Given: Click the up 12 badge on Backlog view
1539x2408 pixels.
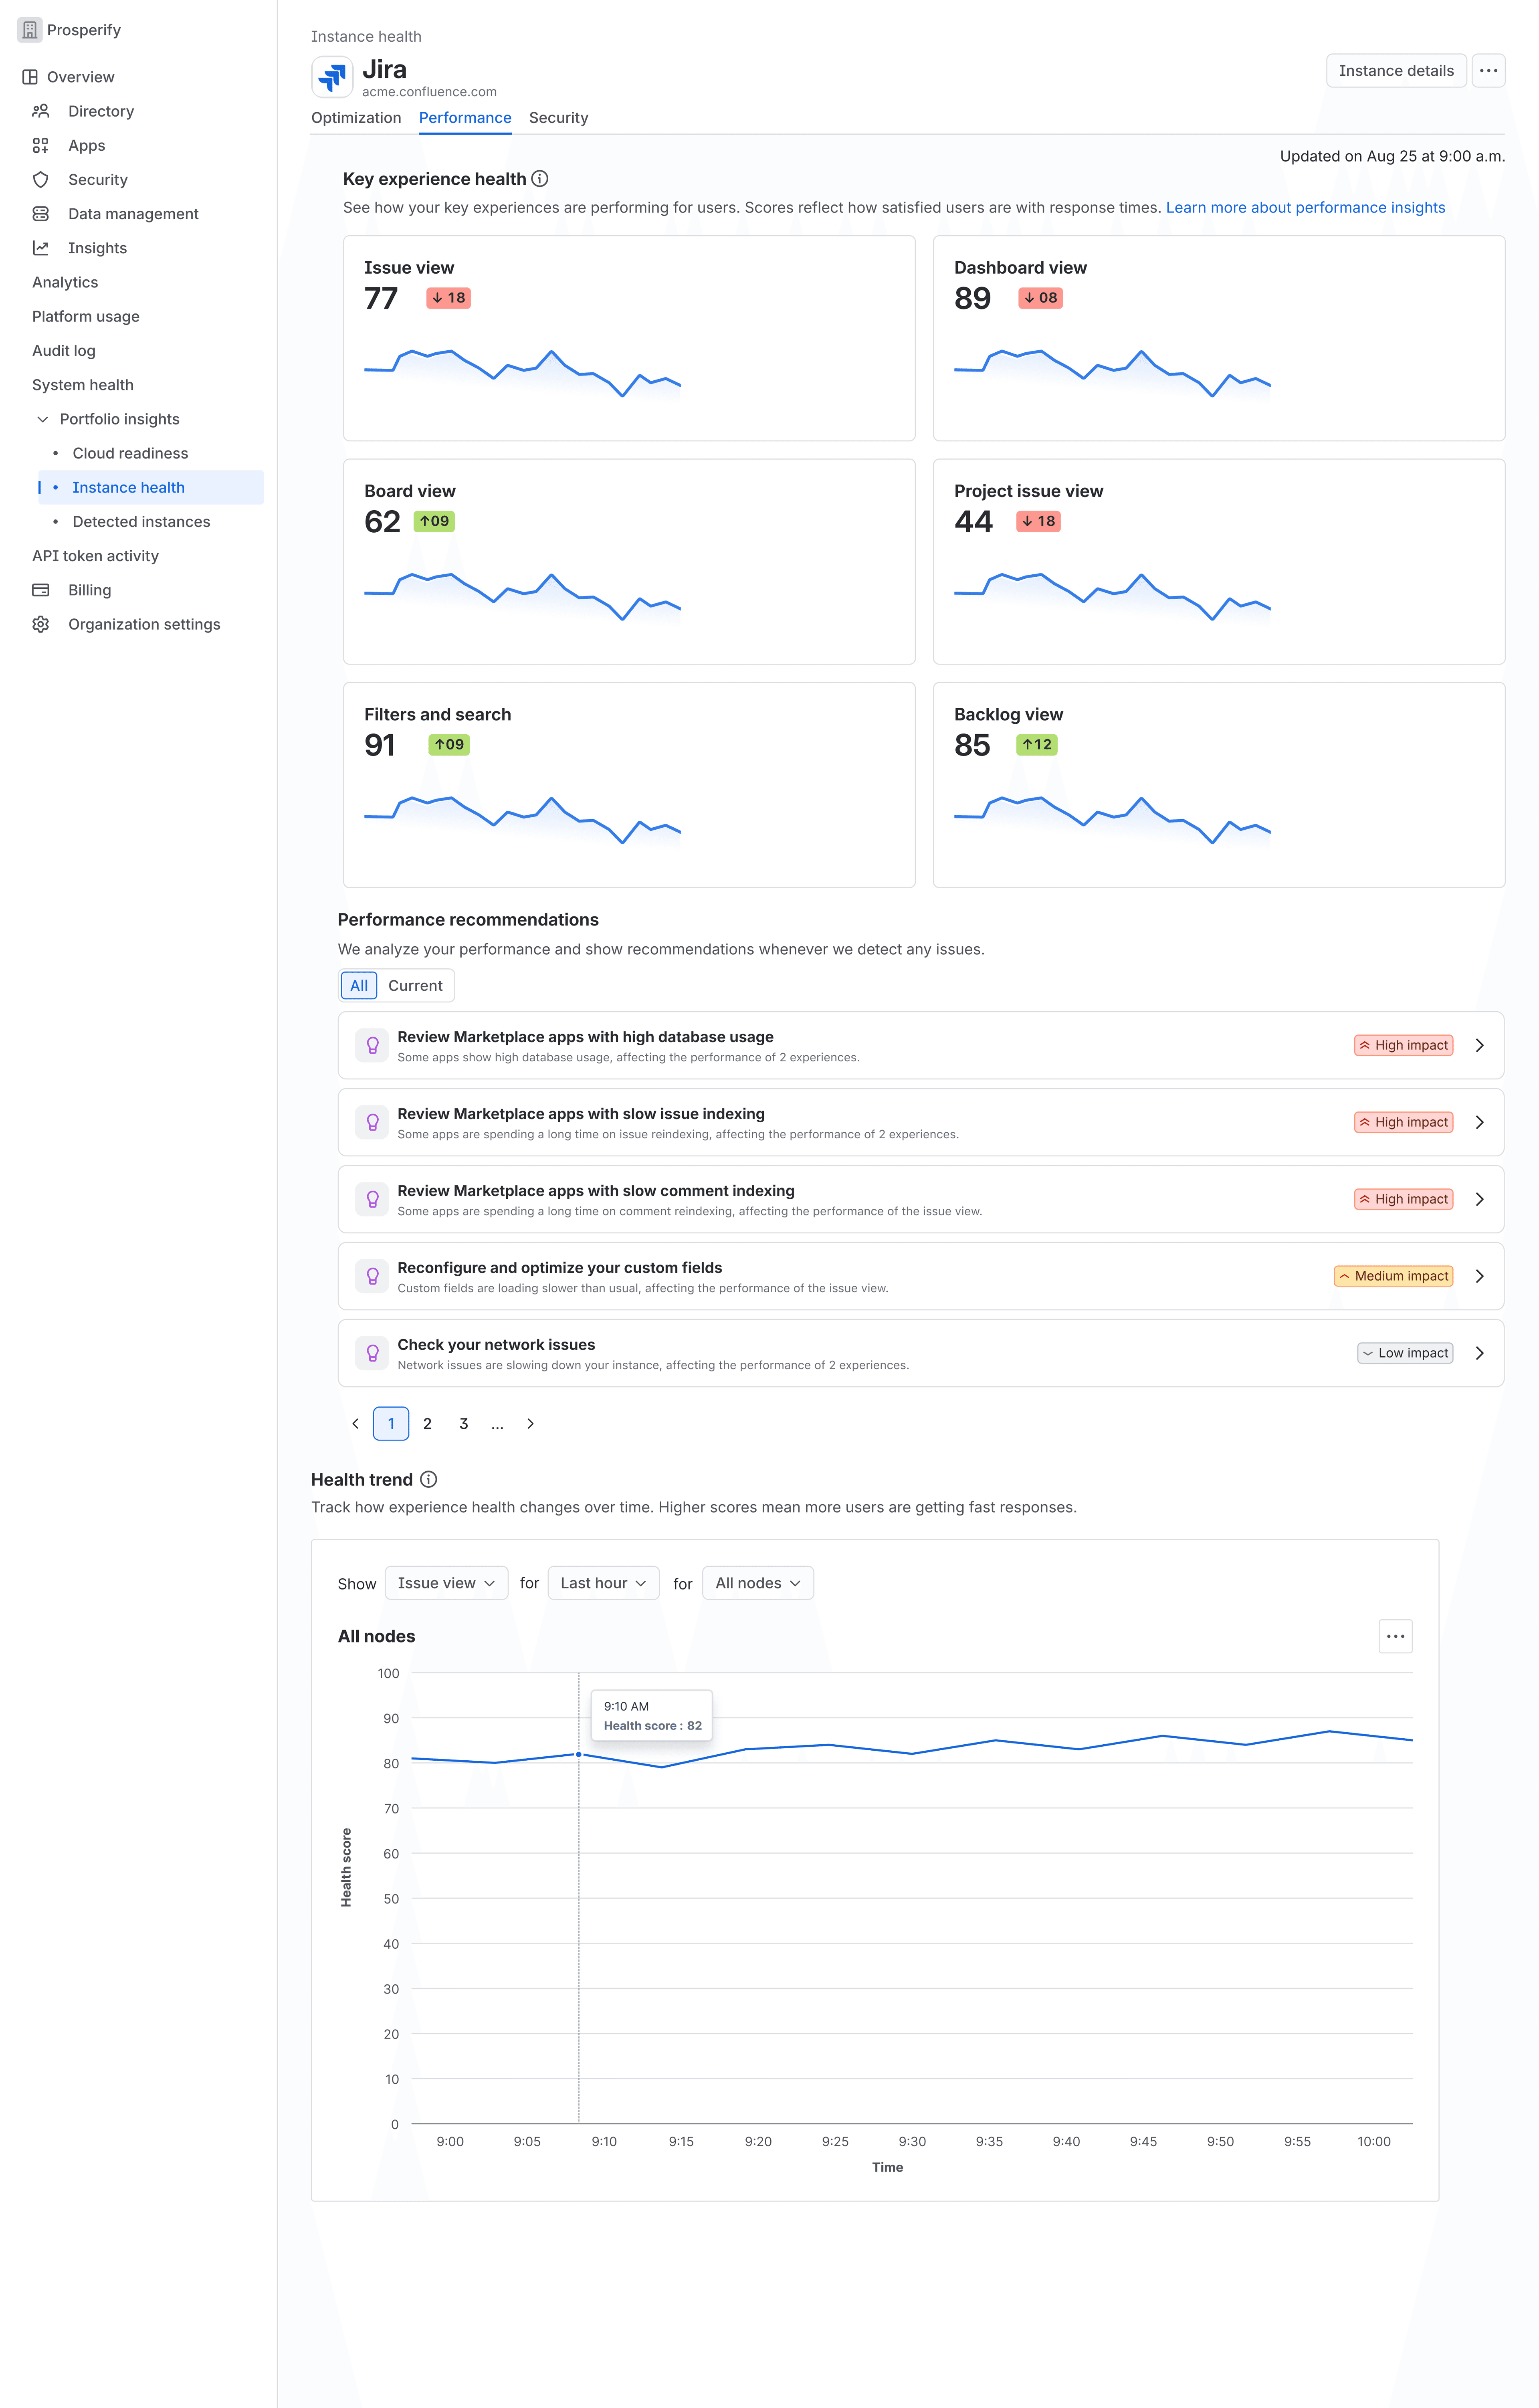Looking at the screenshot, I should click(1037, 745).
